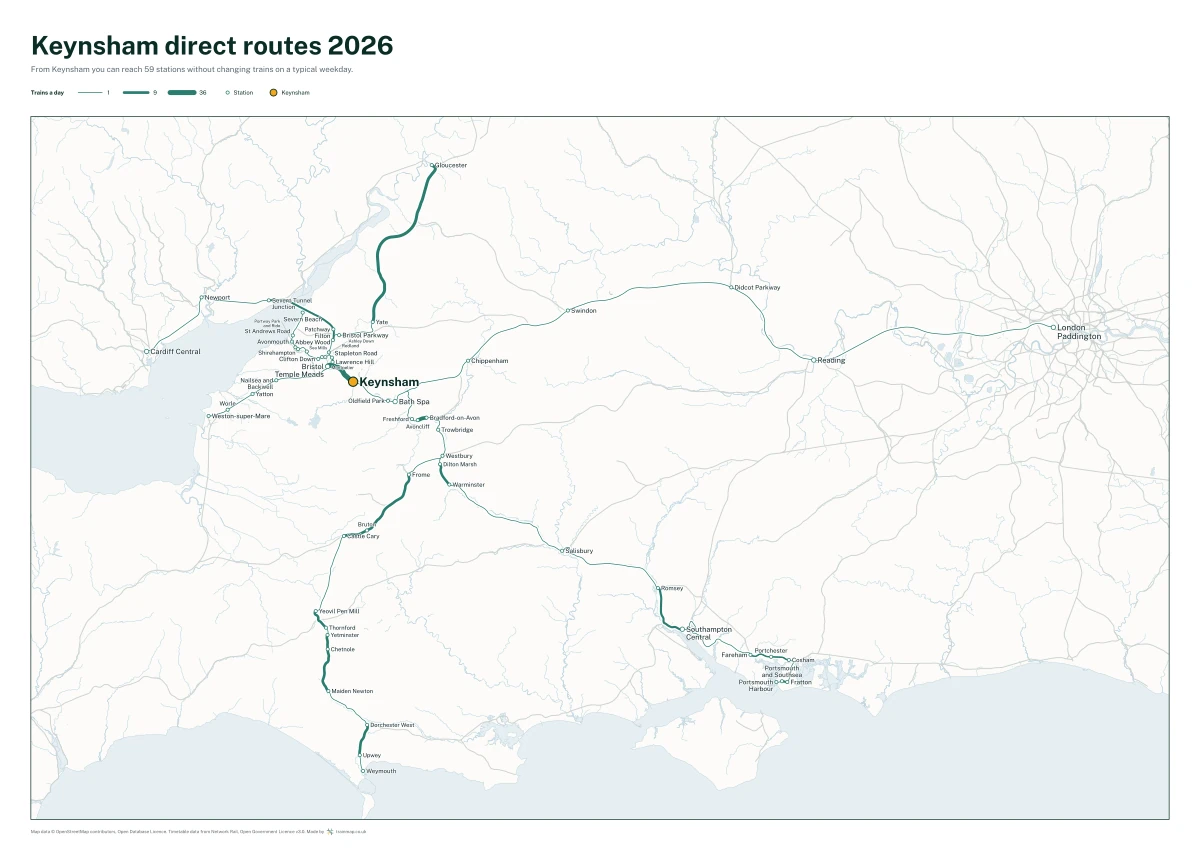1200x858 pixels.
Task: Click the subtitle about reaching 59 stations
Action: [192, 70]
